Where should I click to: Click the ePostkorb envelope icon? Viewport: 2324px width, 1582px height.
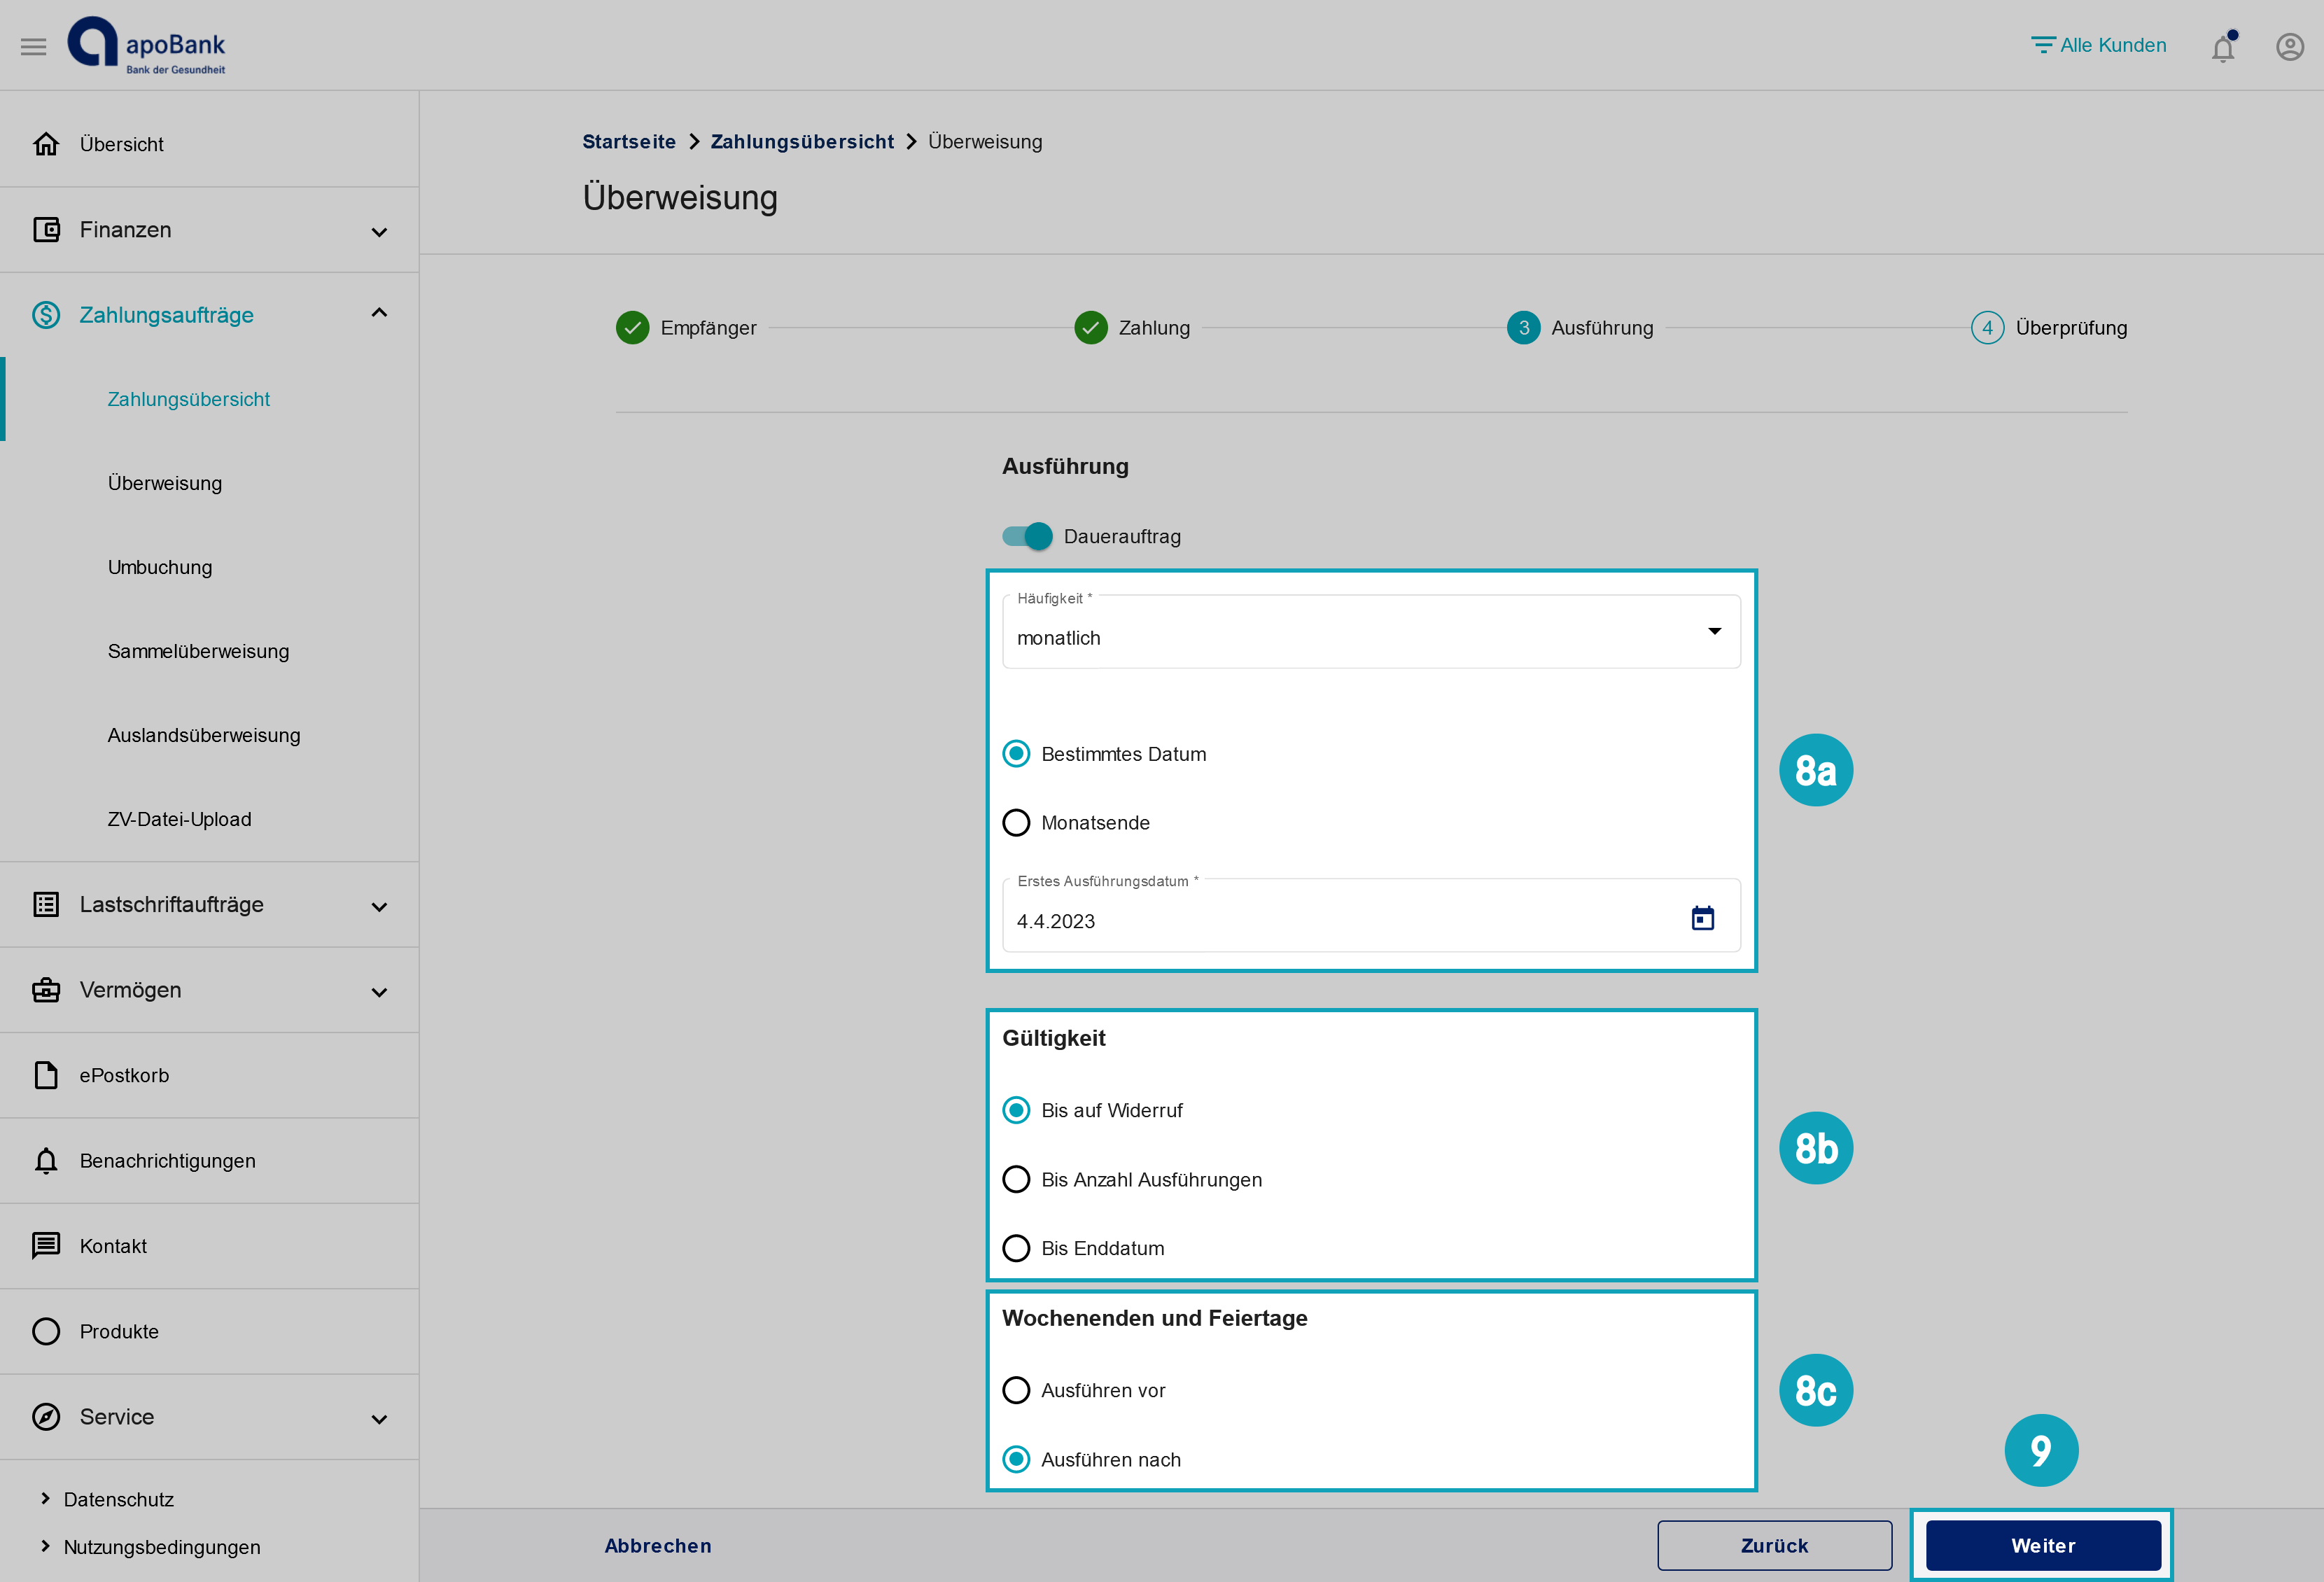point(48,1075)
